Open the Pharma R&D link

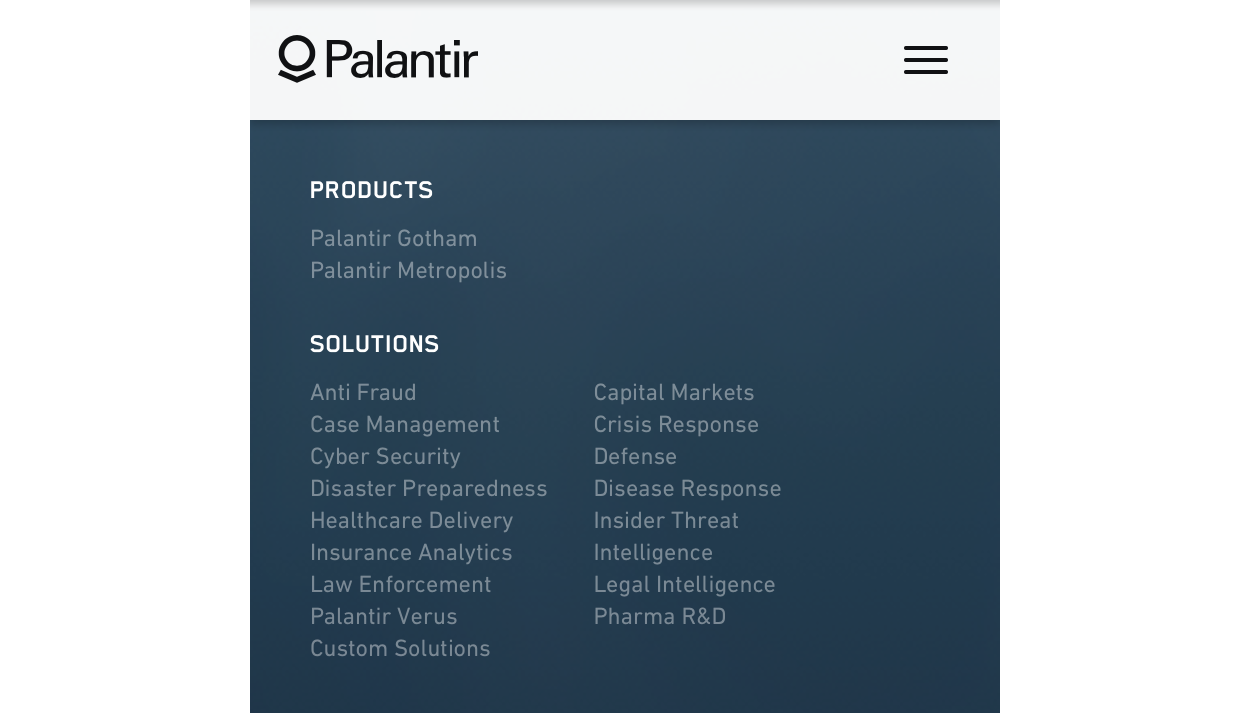659,617
